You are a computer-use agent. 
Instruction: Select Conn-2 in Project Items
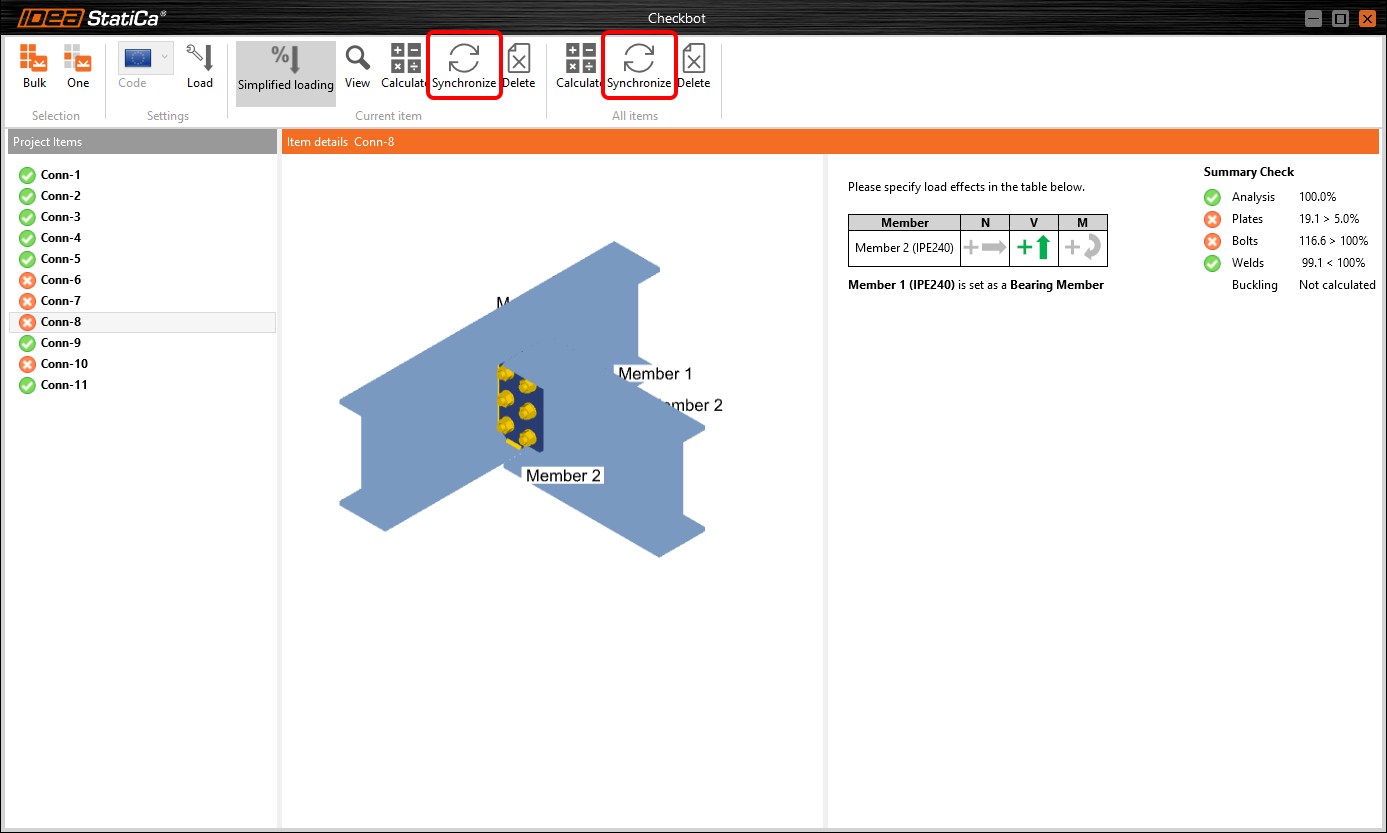142,196
